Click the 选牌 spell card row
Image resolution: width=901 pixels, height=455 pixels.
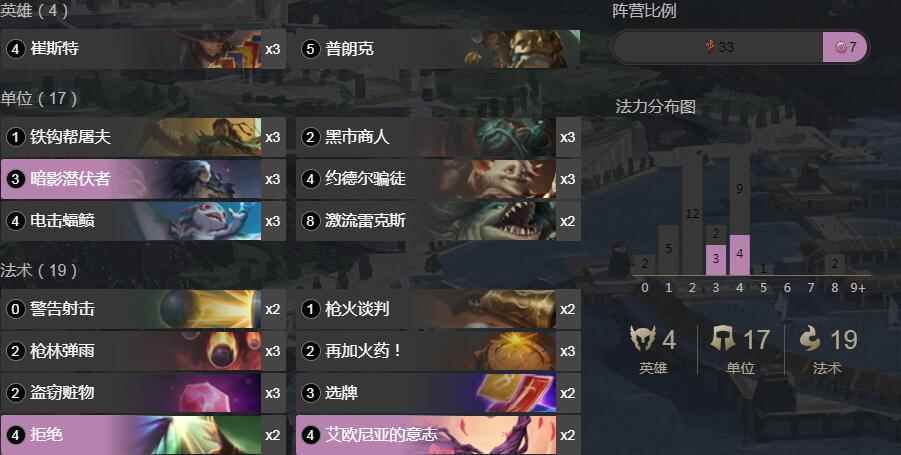click(438, 393)
